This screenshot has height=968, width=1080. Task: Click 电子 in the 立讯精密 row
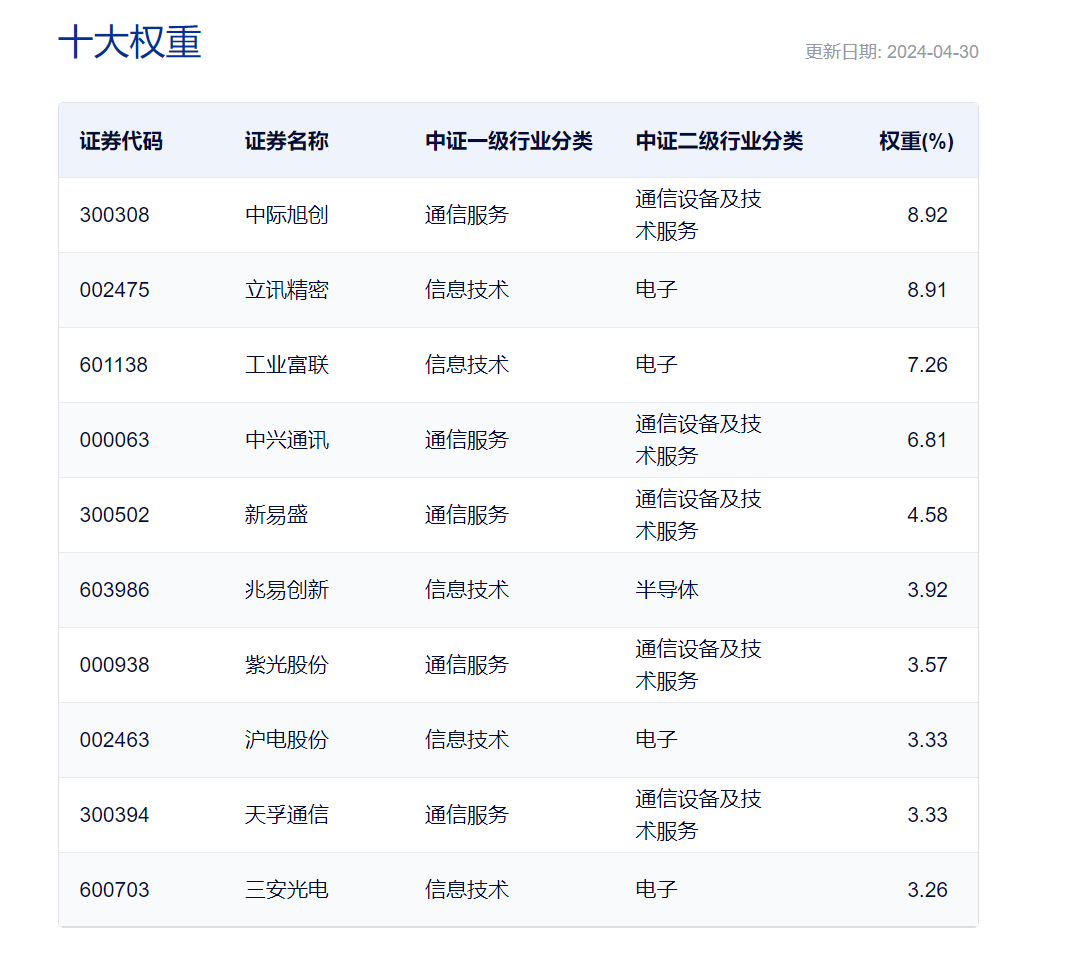click(x=656, y=290)
